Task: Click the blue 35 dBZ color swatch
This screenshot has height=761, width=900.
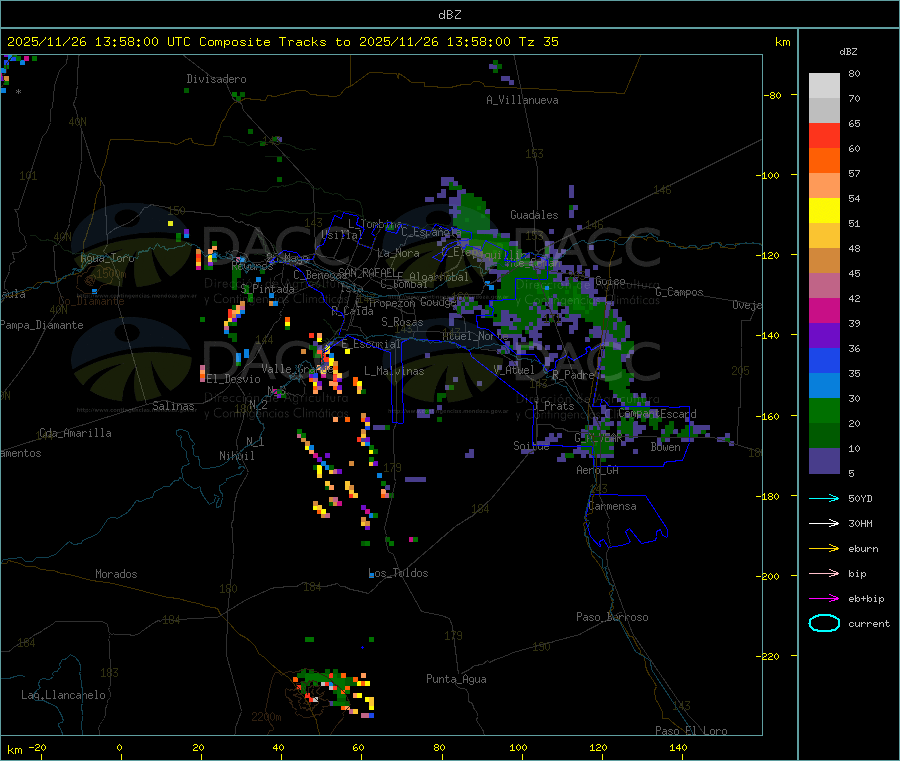Action: pyautogui.click(x=824, y=360)
